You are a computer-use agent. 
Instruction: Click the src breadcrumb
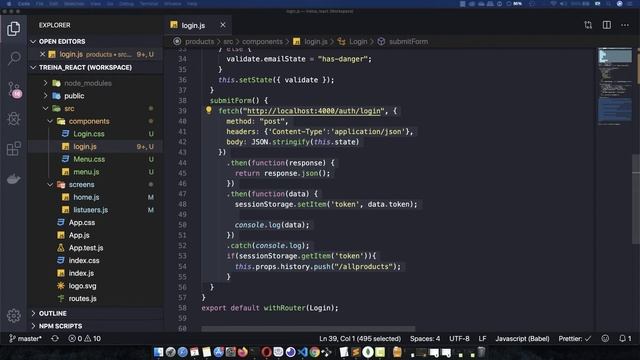tap(228, 41)
